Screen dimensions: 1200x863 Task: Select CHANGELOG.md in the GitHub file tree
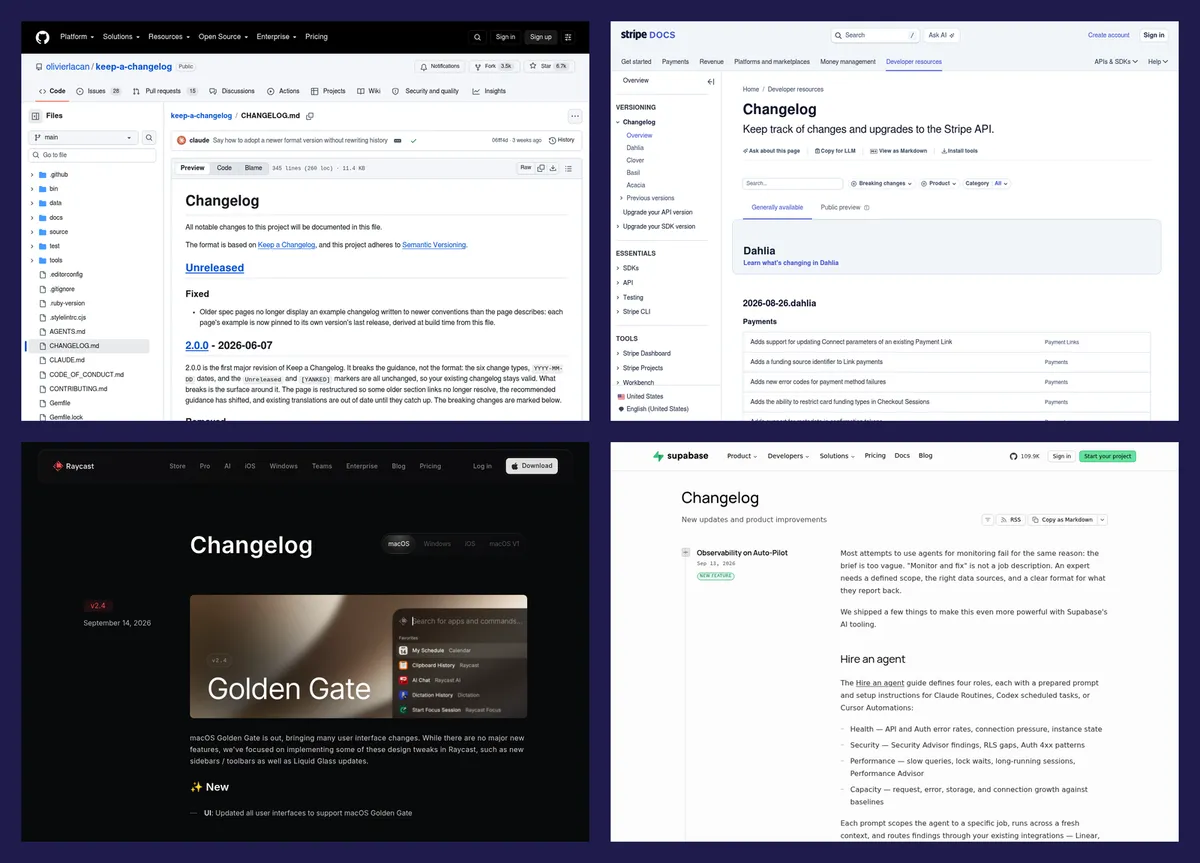tap(87, 346)
